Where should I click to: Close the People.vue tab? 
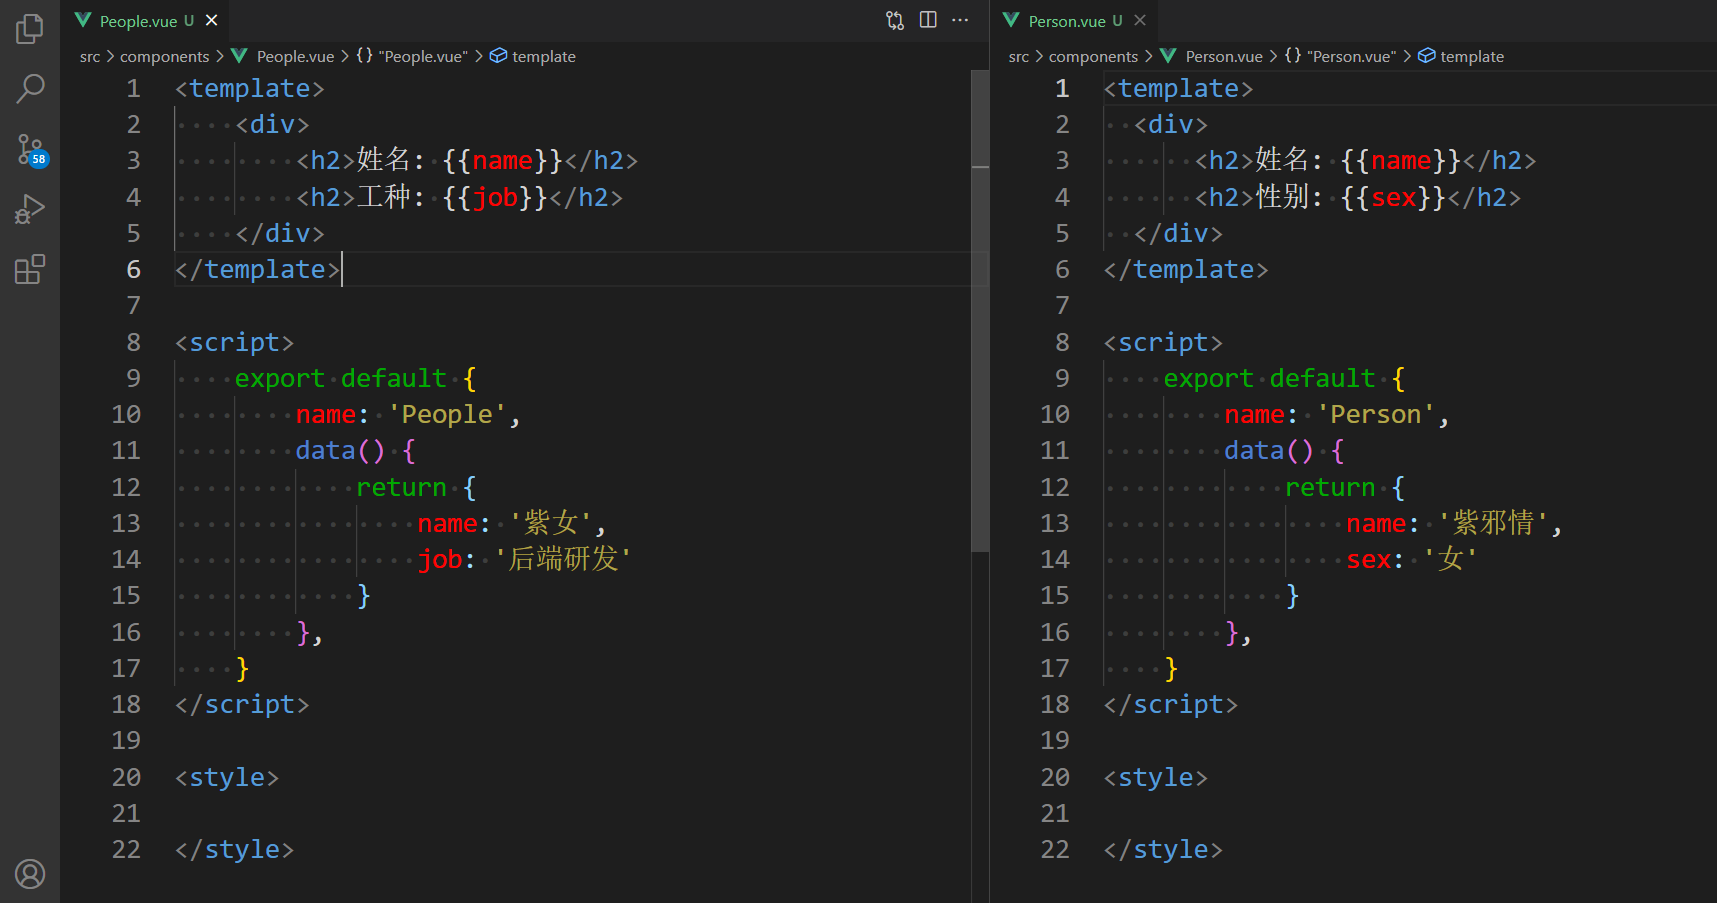tap(212, 20)
